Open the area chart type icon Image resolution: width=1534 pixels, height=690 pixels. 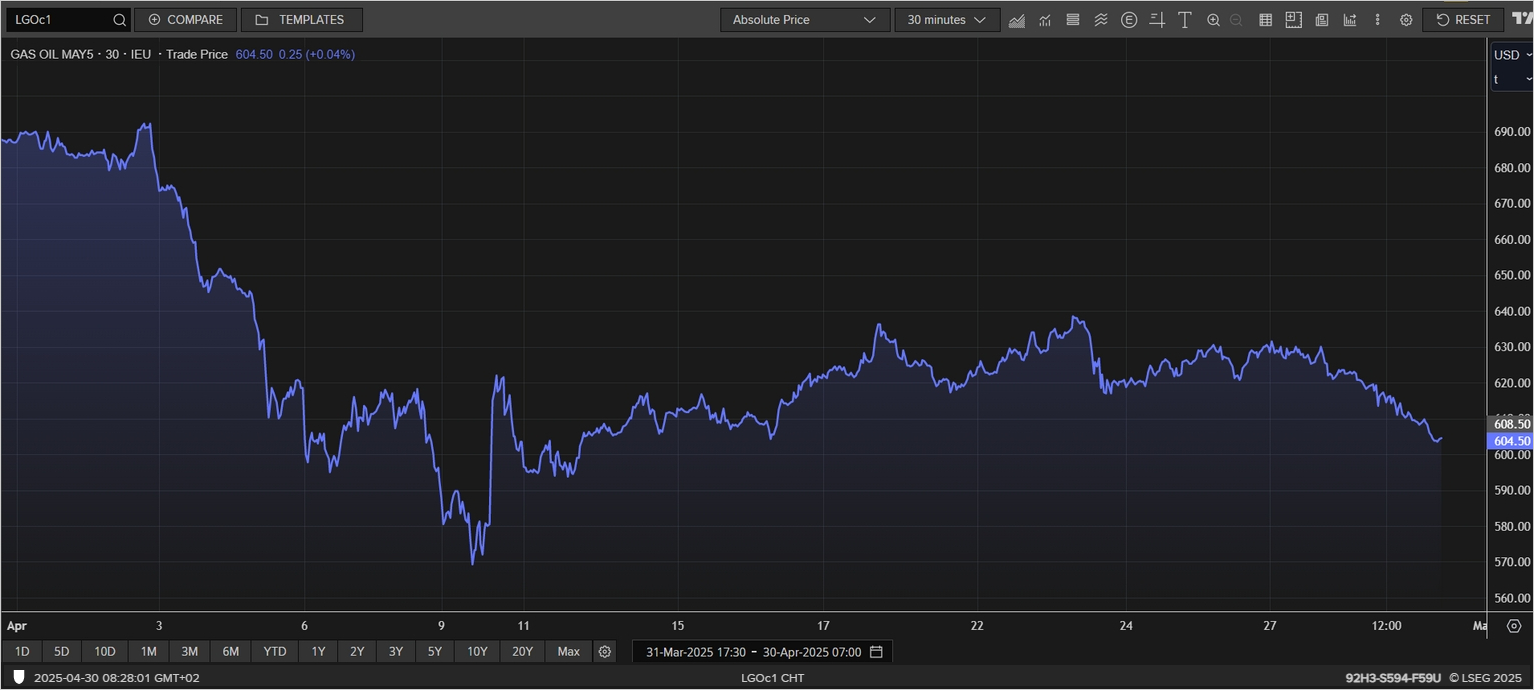[x=1017, y=20]
